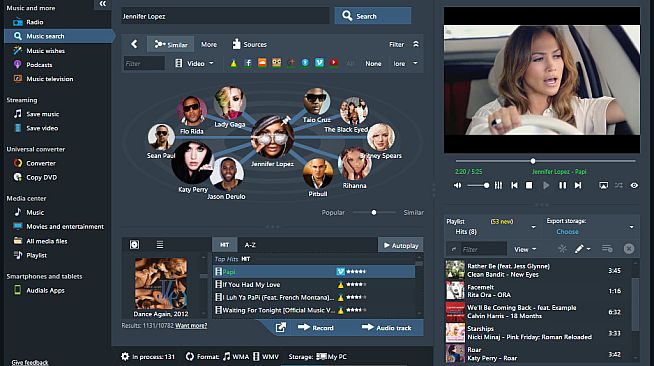The image size is (654, 366).
Task: Select Music search in sidebar
Action: 58,36
